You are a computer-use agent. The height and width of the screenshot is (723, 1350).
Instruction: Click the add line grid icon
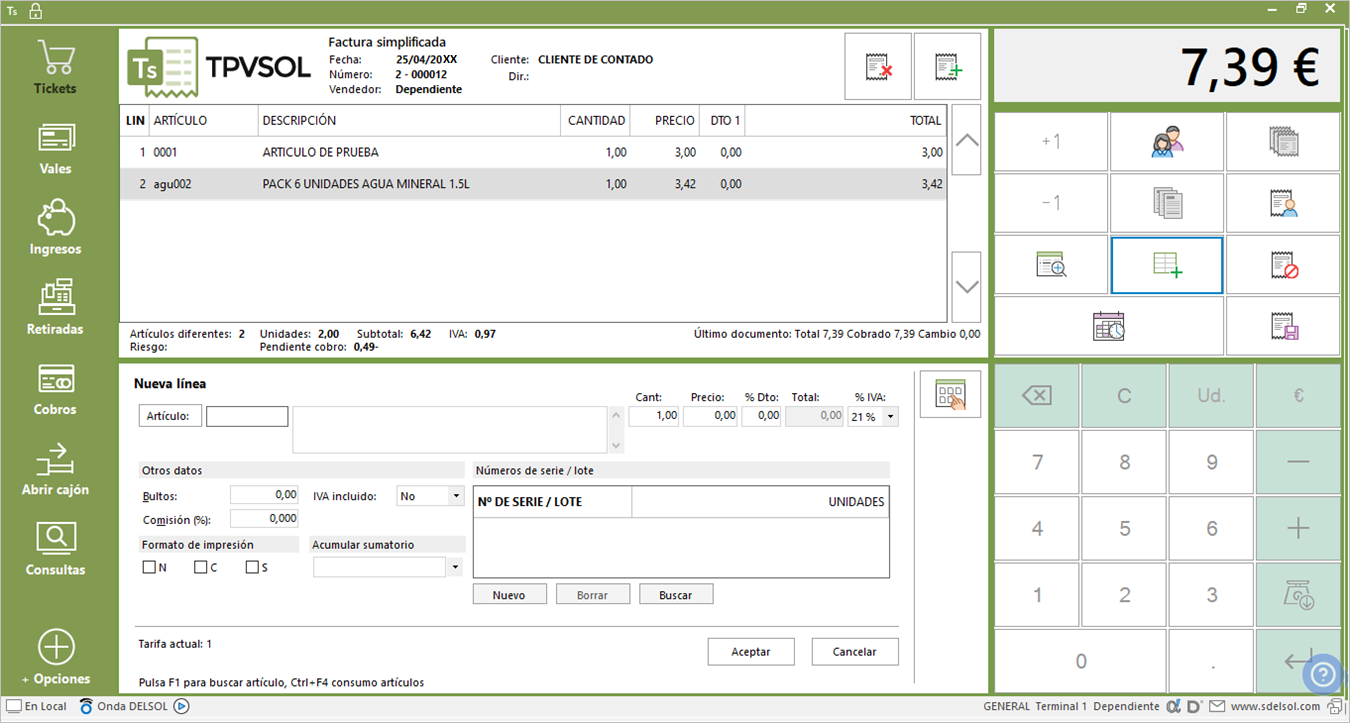[x=1167, y=265]
